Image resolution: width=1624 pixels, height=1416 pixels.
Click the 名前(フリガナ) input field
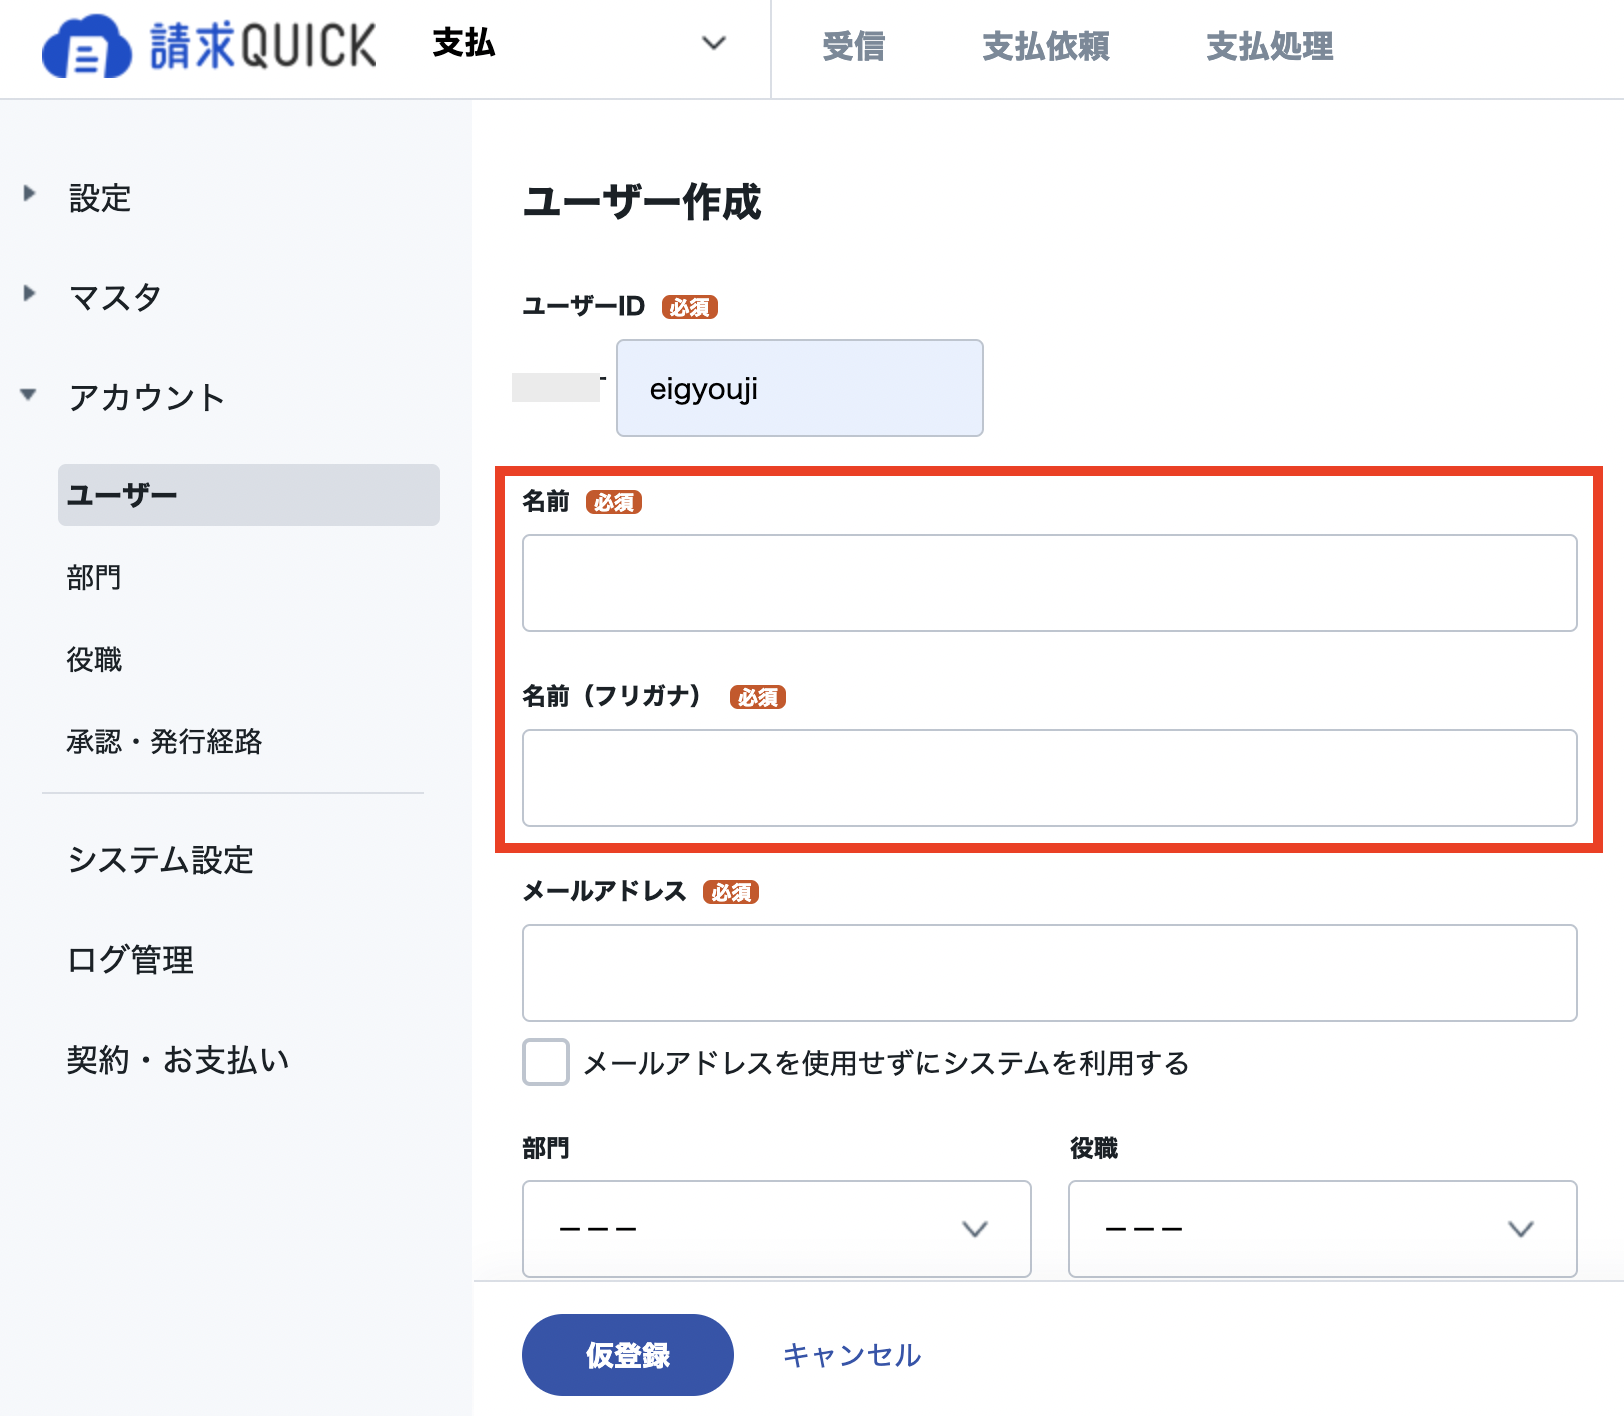pos(1050,778)
